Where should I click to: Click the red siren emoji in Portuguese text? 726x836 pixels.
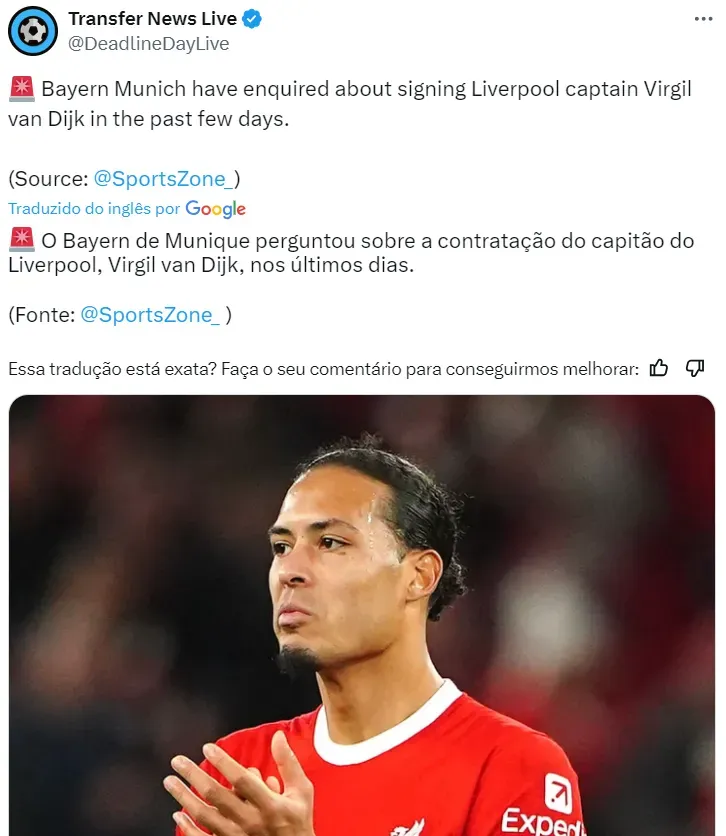click(x=22, y=240)
